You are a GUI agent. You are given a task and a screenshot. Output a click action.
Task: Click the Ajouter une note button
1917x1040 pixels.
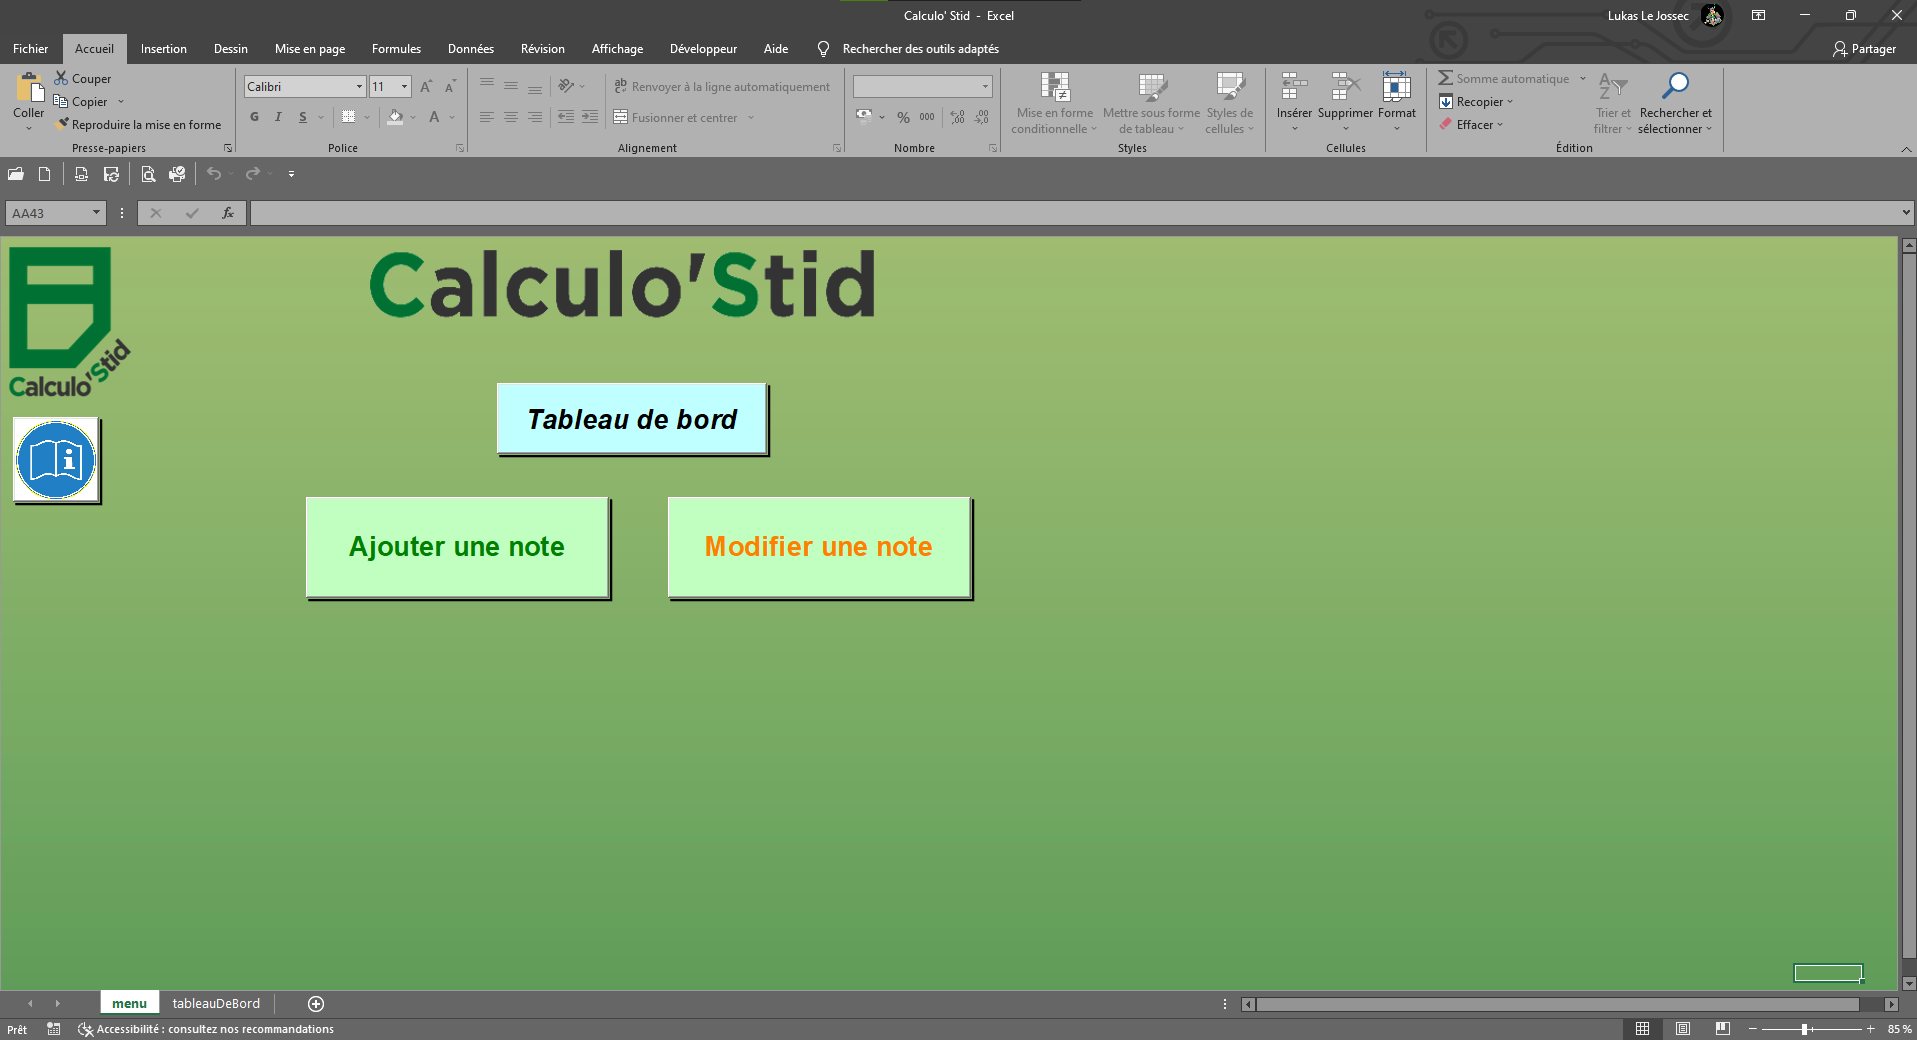click(457, 547)
